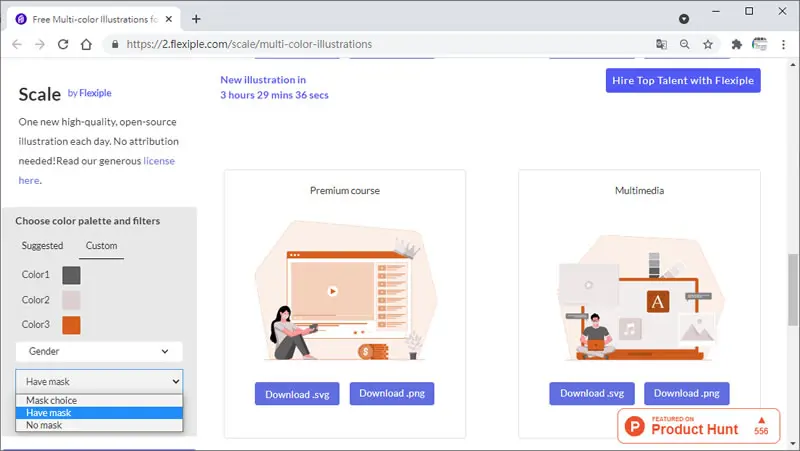Bookmark this page with the star icon
Viewport: 800px width, 451px height.
[x=708, y=44]
